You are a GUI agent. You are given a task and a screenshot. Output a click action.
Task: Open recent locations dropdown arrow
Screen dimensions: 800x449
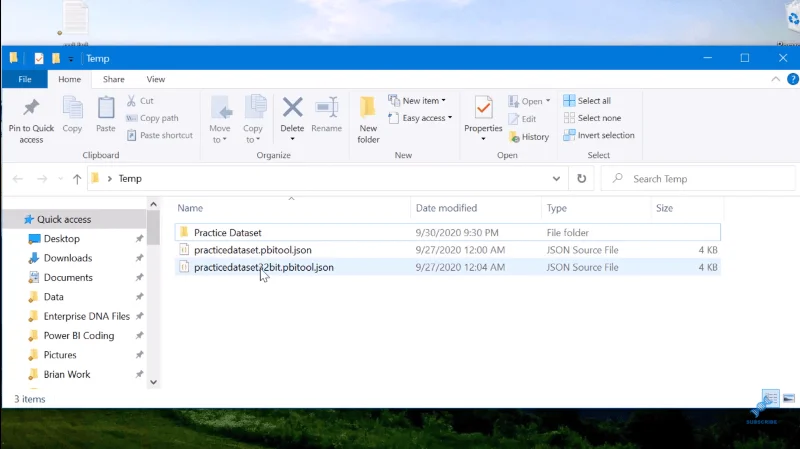coord(60,179)
